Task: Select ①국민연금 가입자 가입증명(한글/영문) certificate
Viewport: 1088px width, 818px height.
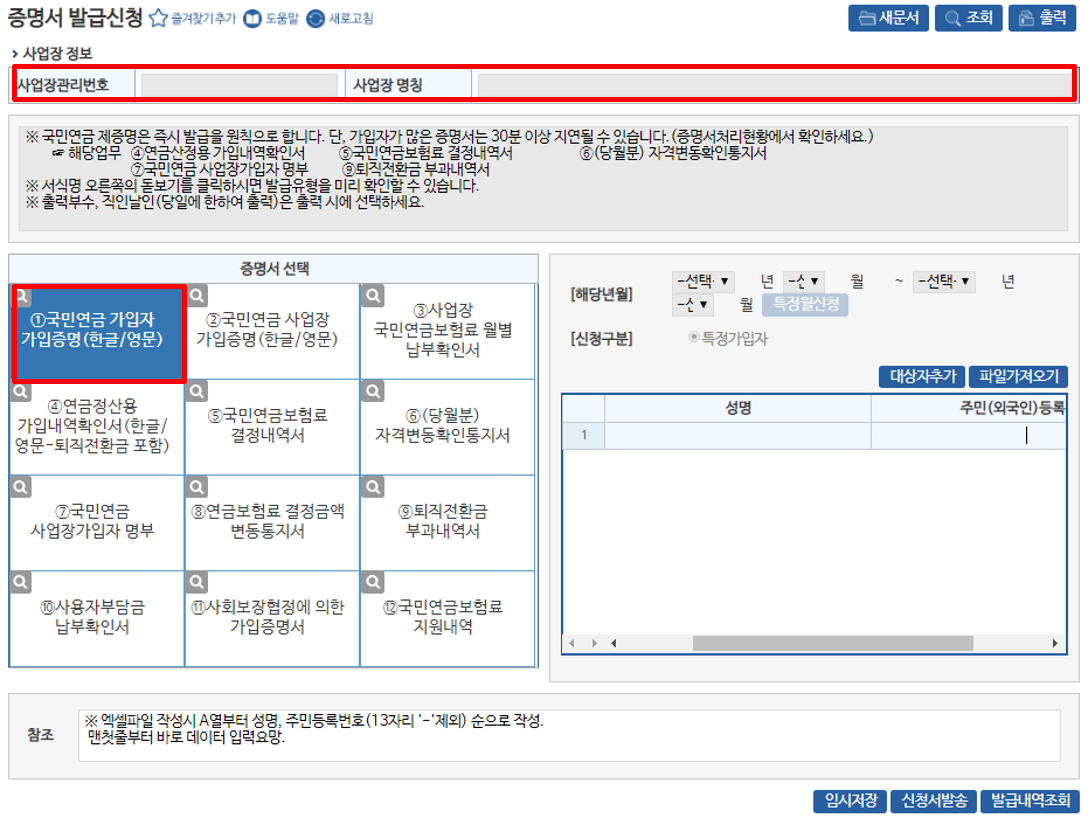Action: (98, 332)
